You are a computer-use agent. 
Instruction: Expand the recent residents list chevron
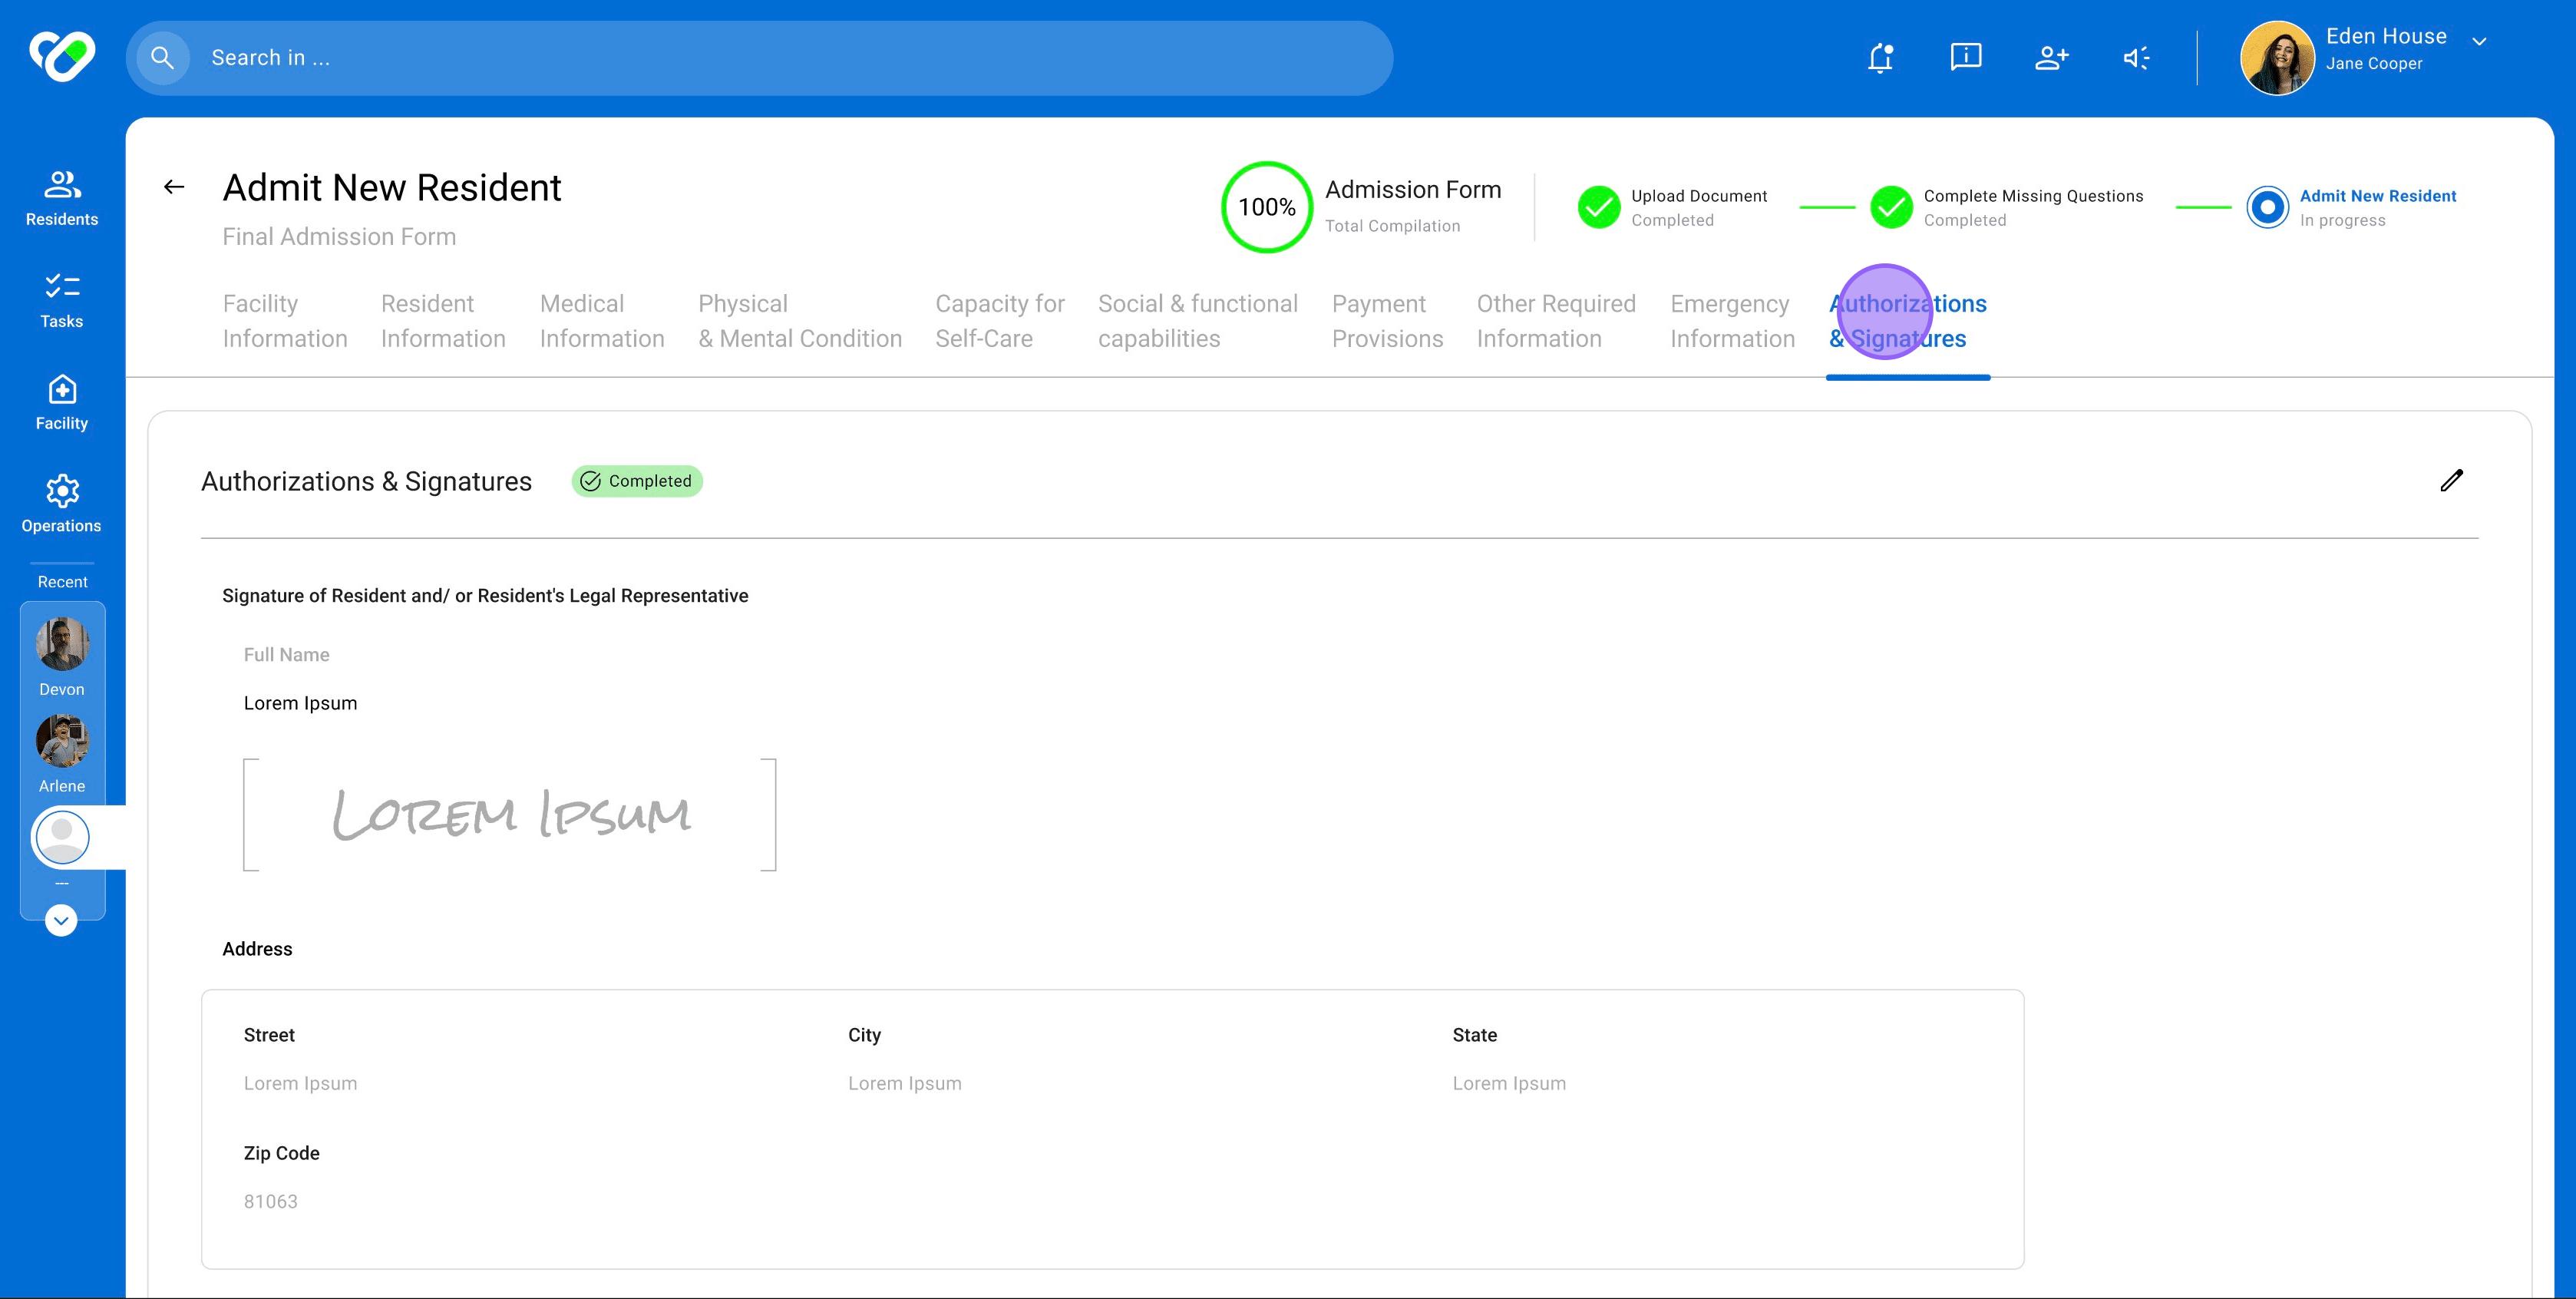pos(61,920)
